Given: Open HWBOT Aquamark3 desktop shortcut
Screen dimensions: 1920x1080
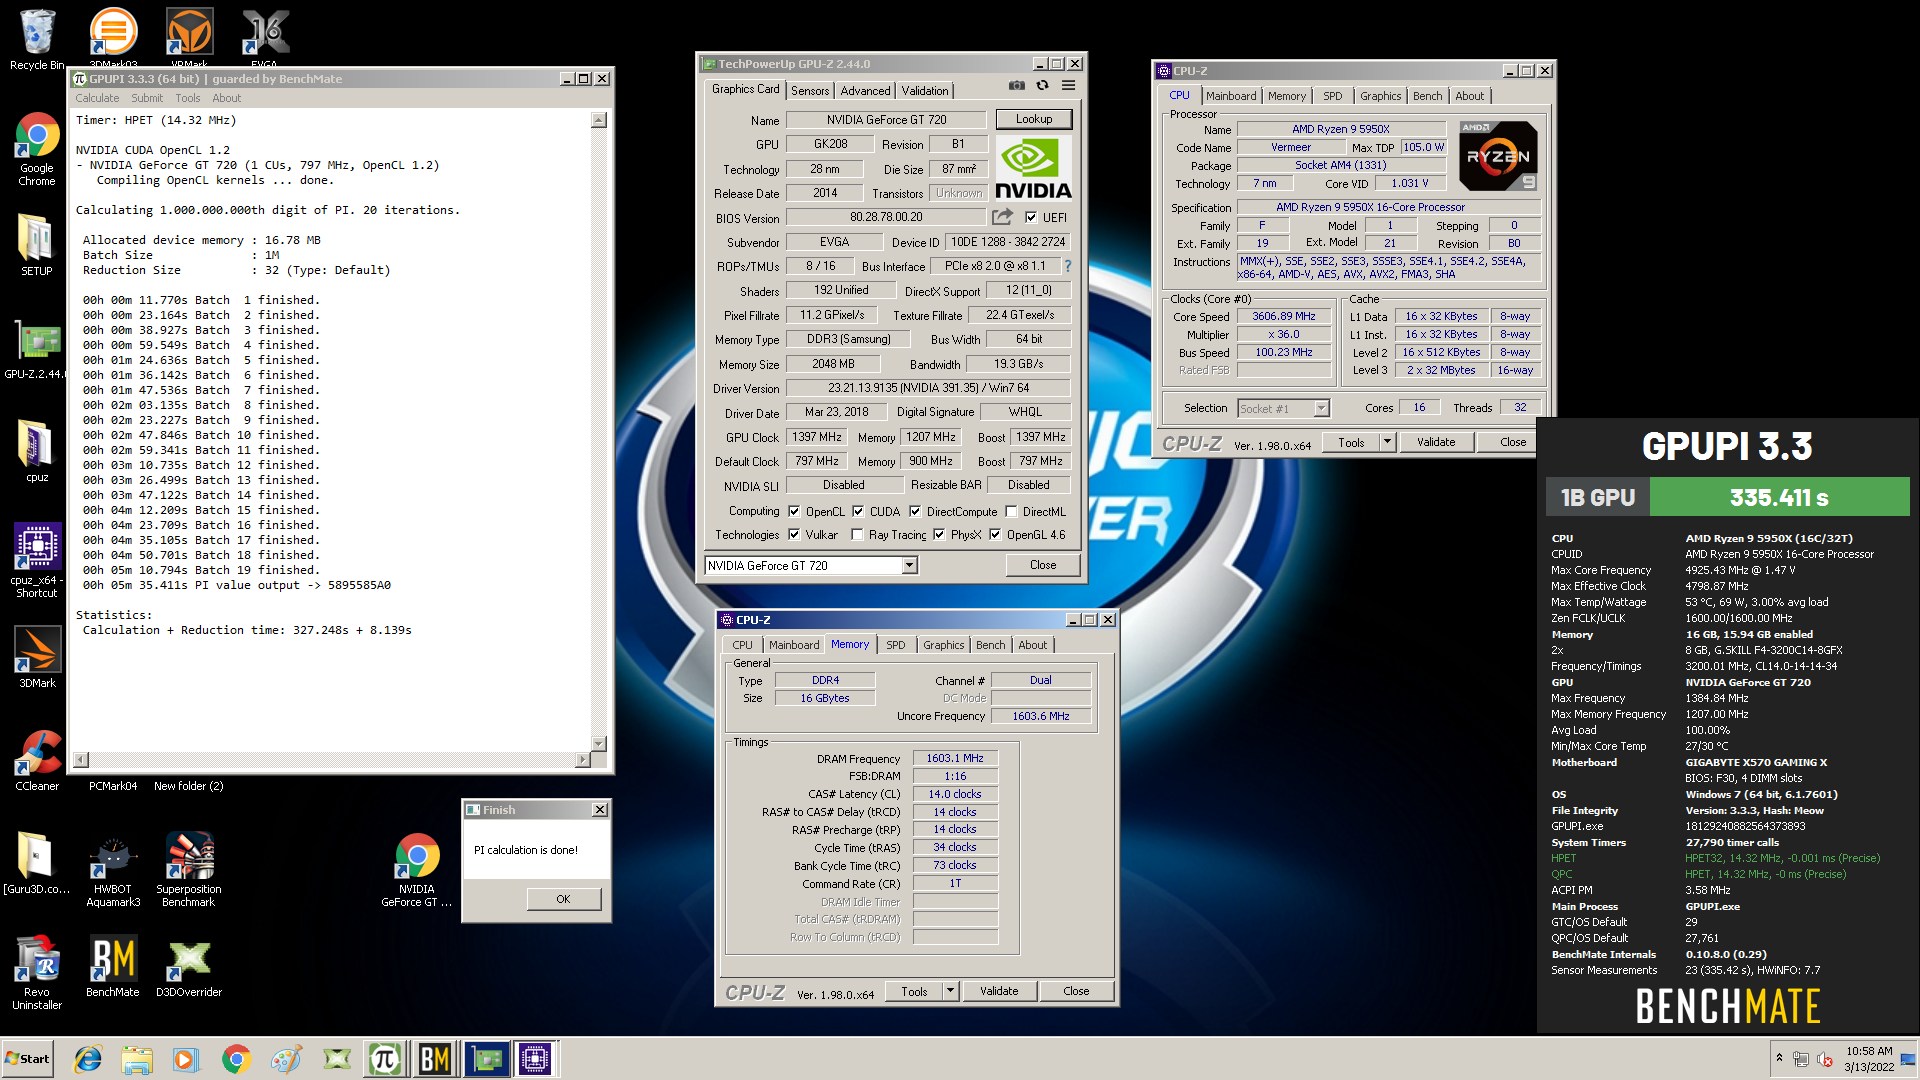Looking at the screenshot, I should pos(113,870).
